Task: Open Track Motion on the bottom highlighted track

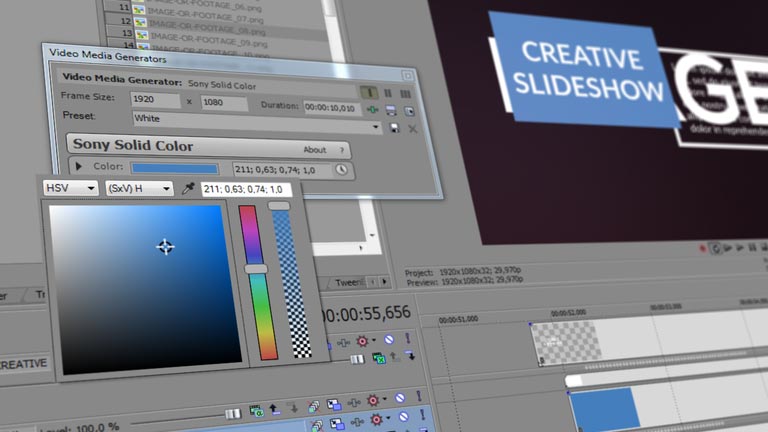Action: point(337,424)
